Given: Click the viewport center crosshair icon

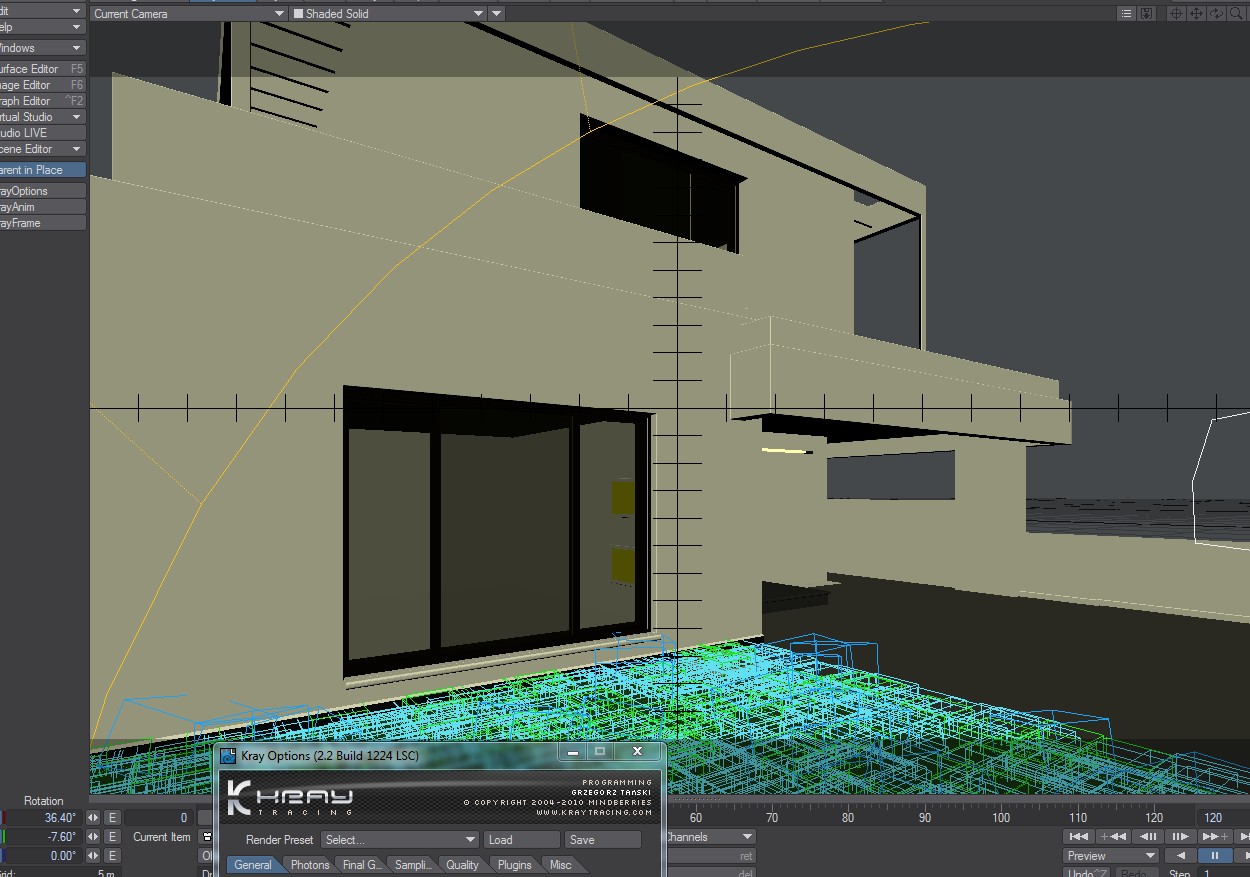Looking at the screenshot, I should pos(1176,14).
